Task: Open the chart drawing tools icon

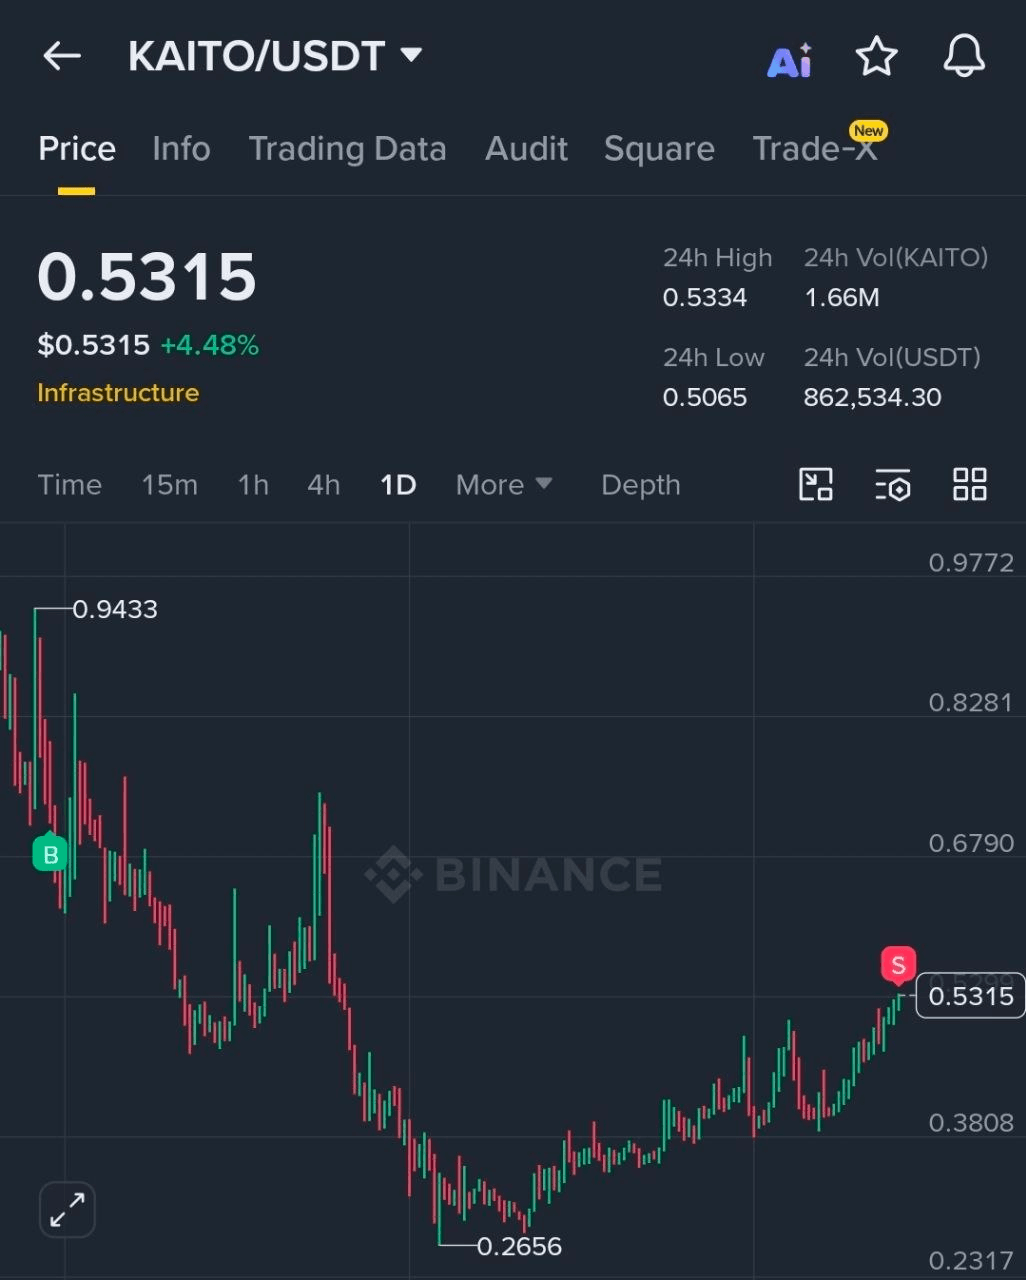Action: (x=816, y=485)
